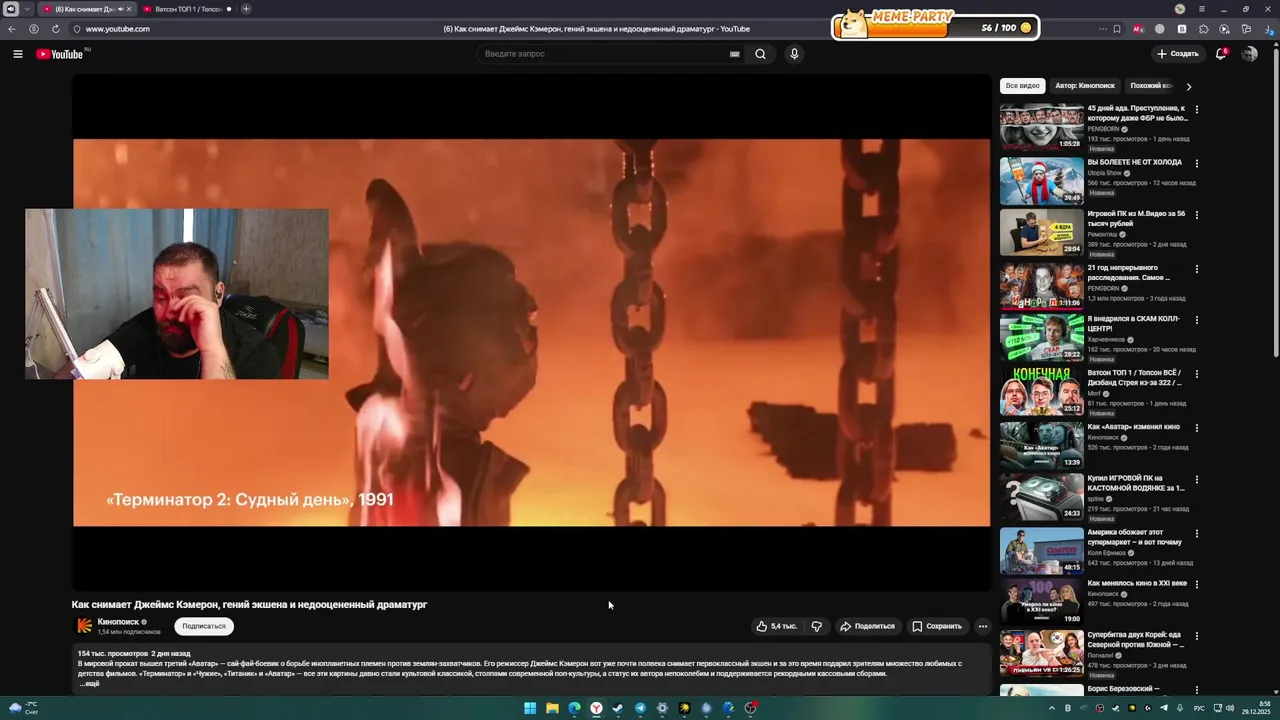
Task: Mute the tab via audio icon
Action: coord(121,9)
